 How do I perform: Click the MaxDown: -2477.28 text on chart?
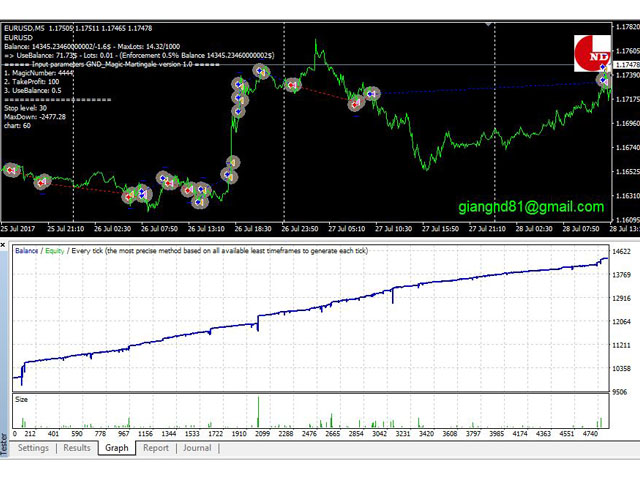click(35, 117)
